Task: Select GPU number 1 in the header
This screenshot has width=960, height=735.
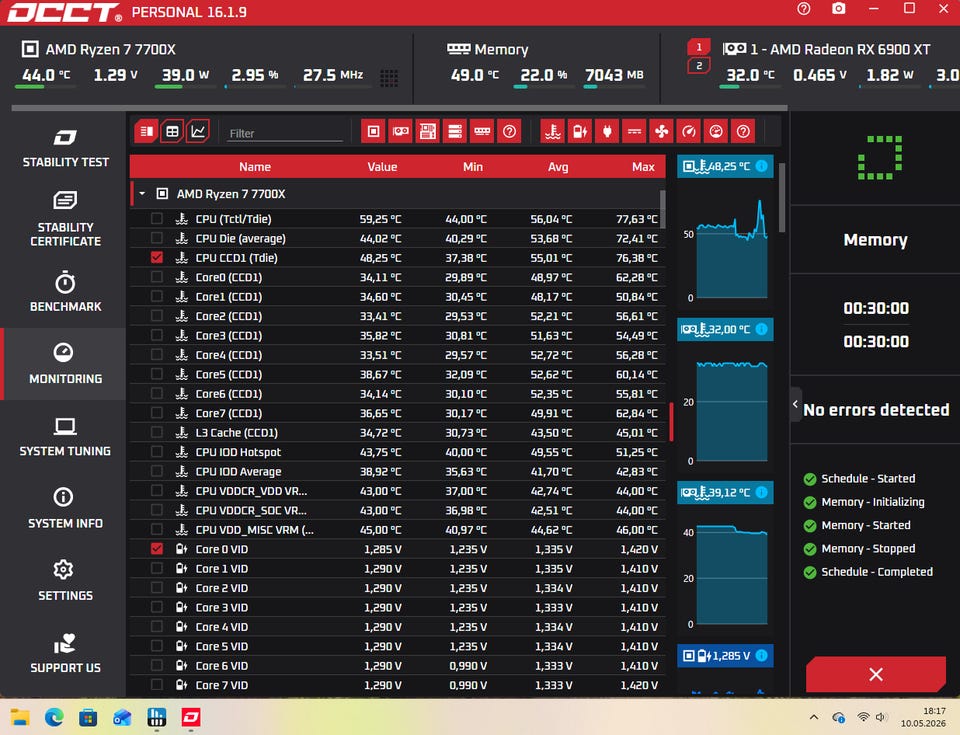Action: pos(699,47)
